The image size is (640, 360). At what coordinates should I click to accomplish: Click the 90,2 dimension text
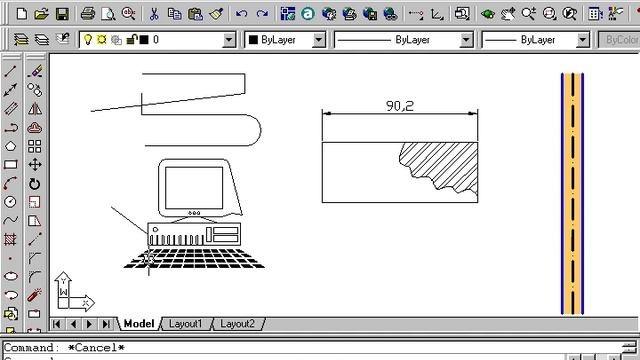(400, 106)
